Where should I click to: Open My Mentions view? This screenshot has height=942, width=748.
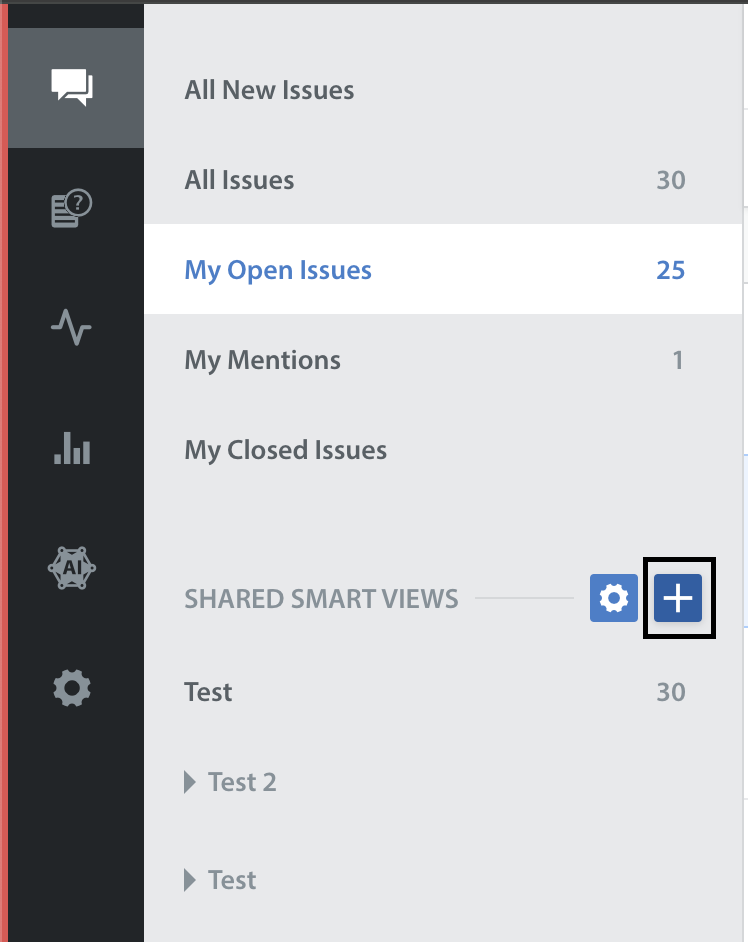point(262,360)
